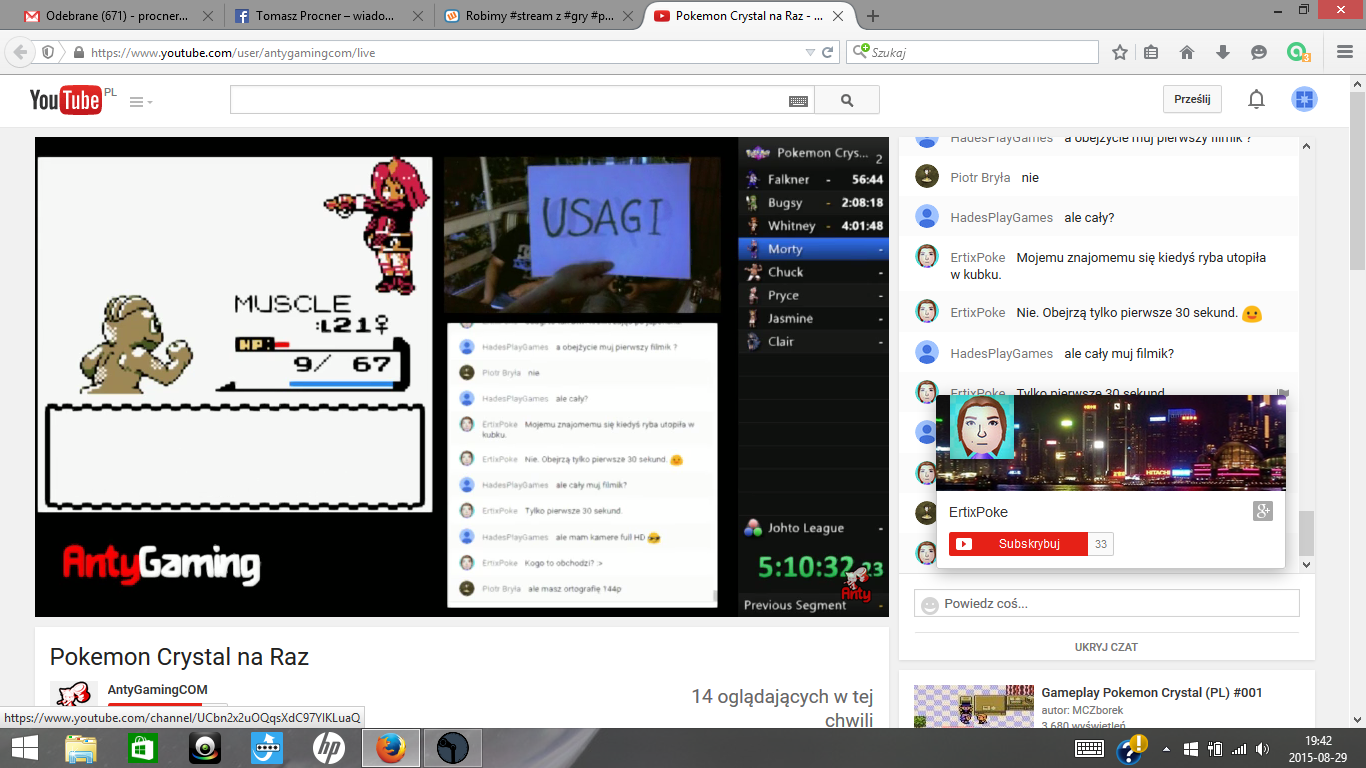Bookmark this page with the star icon

[x=1120, y=52]
